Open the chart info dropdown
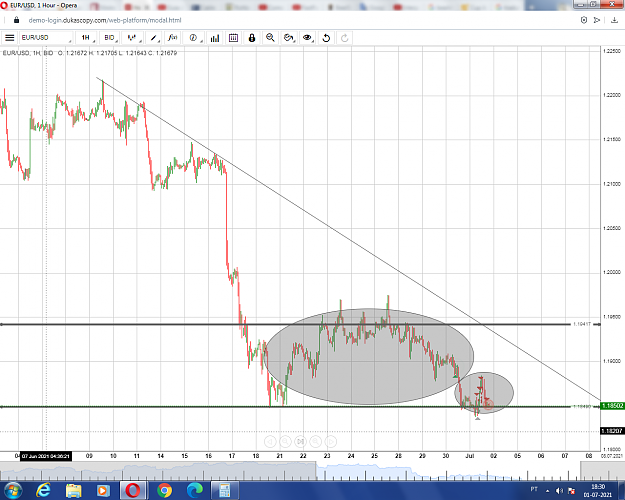The image size is (625, 500). pos(194,38)
